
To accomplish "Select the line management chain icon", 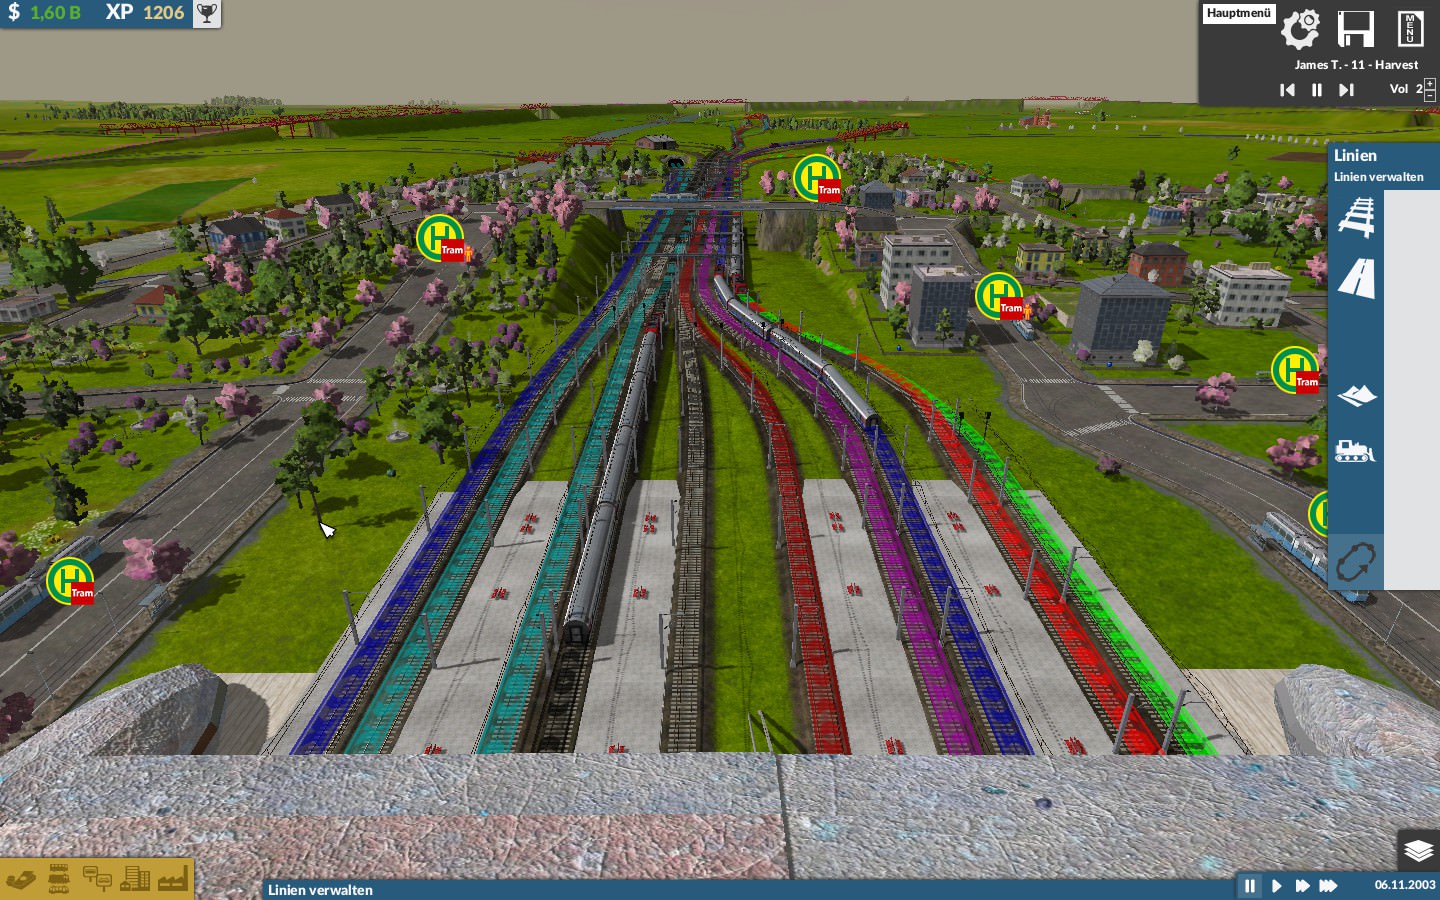I will pyautogui.click(x=1356, y=562).
